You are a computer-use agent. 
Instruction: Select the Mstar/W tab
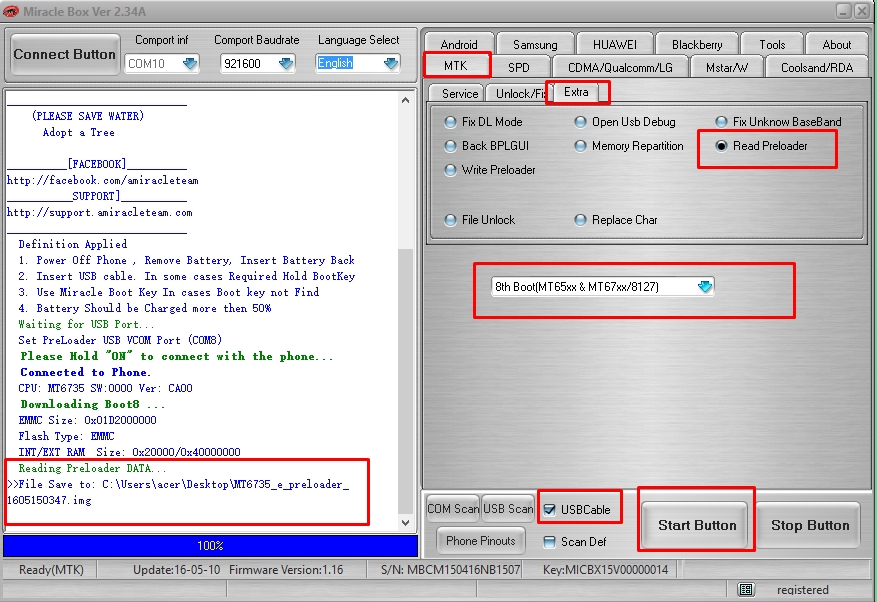tap(726, 67)
